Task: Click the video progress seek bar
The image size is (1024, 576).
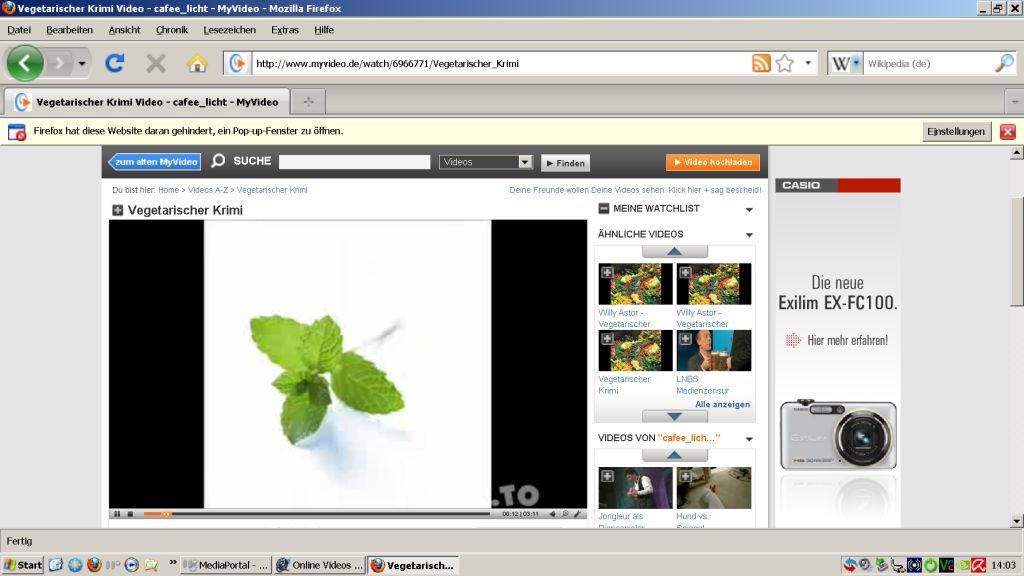Action: 320,514
